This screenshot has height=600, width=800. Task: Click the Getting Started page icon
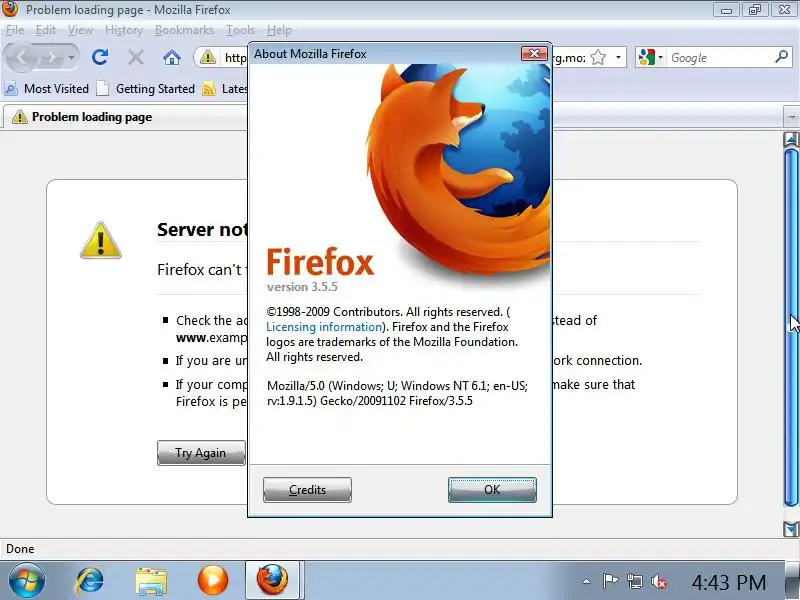103,89
